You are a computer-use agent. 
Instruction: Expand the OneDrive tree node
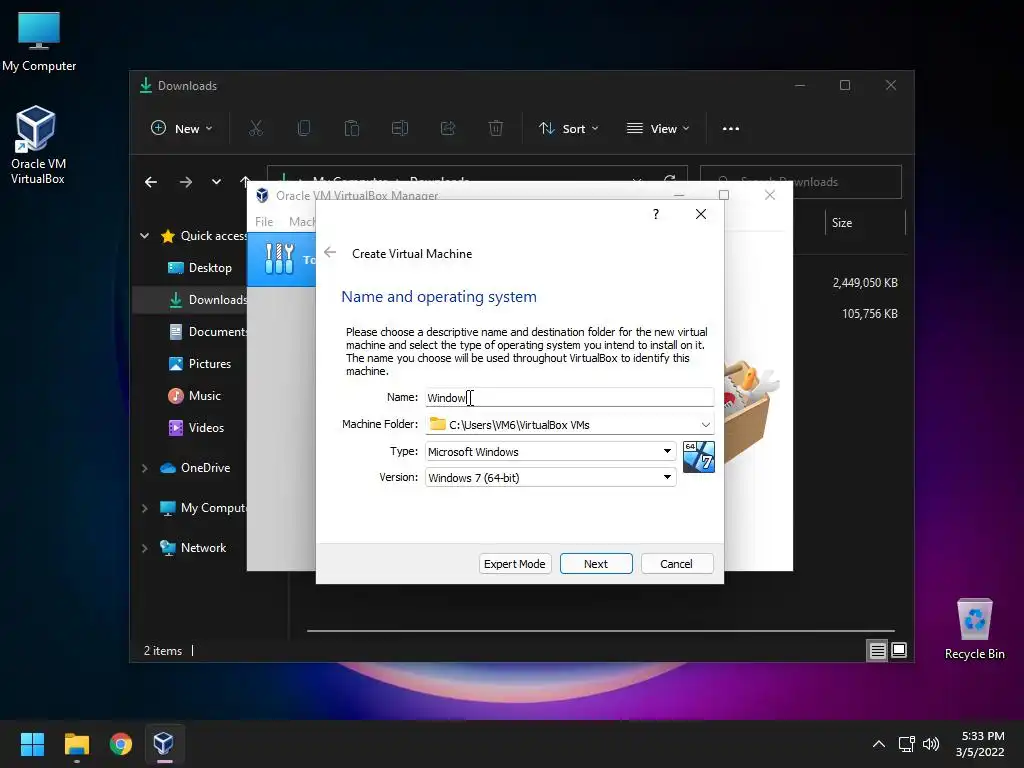[144, 468]
